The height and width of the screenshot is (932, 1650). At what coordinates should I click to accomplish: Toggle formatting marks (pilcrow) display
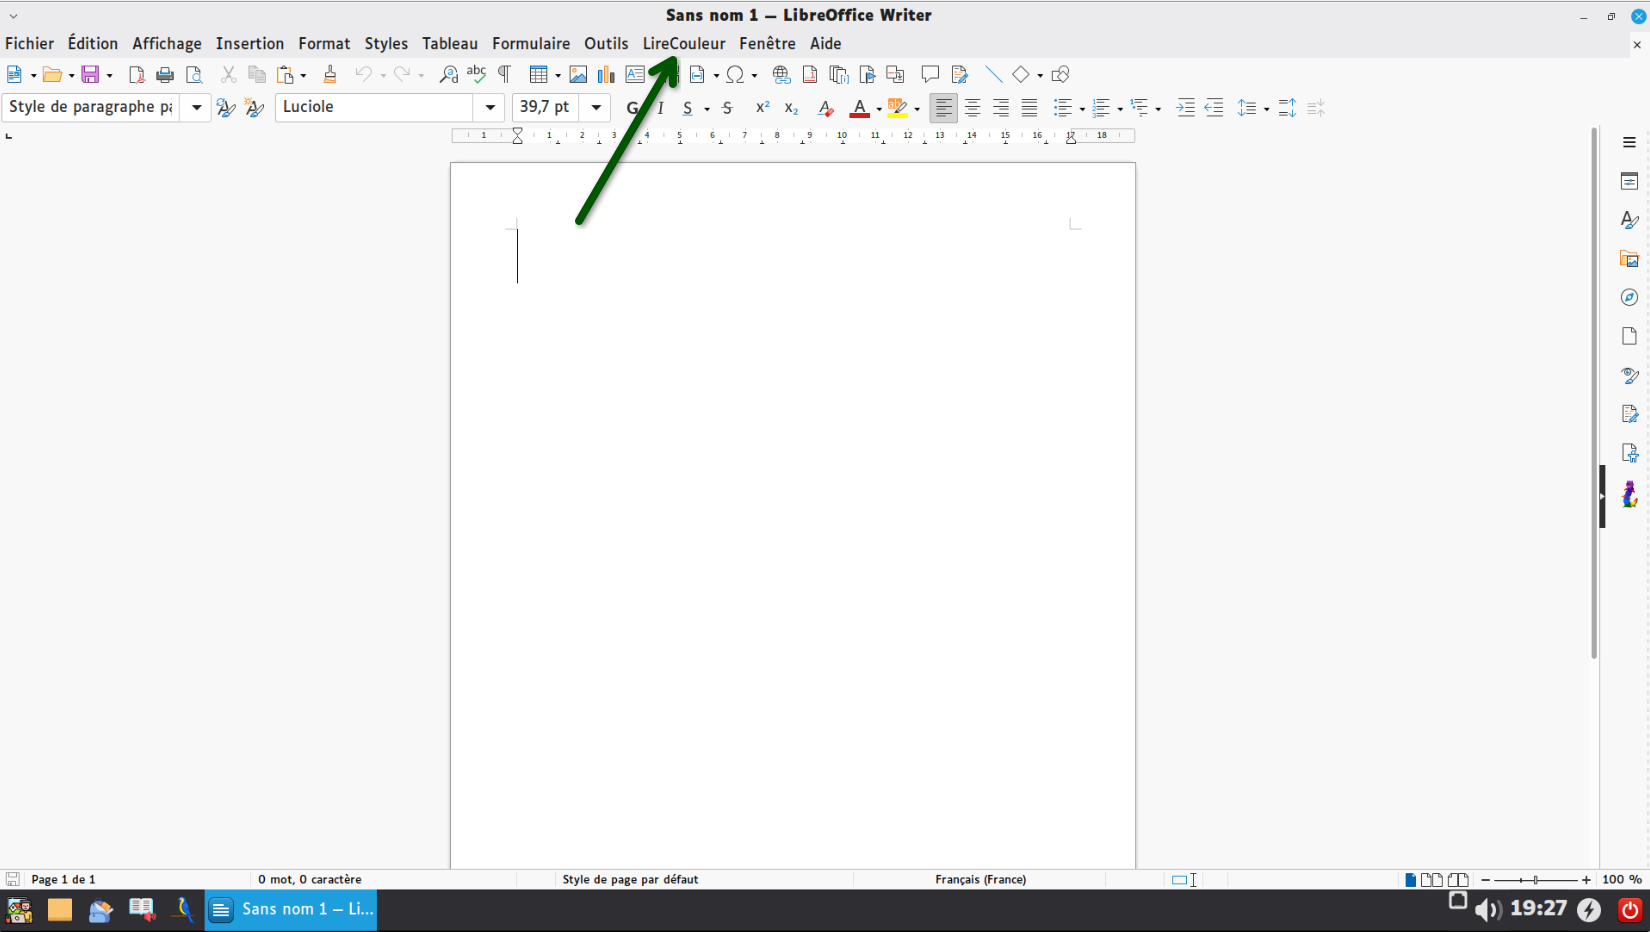pyautogui.click(x=505, y=75)
